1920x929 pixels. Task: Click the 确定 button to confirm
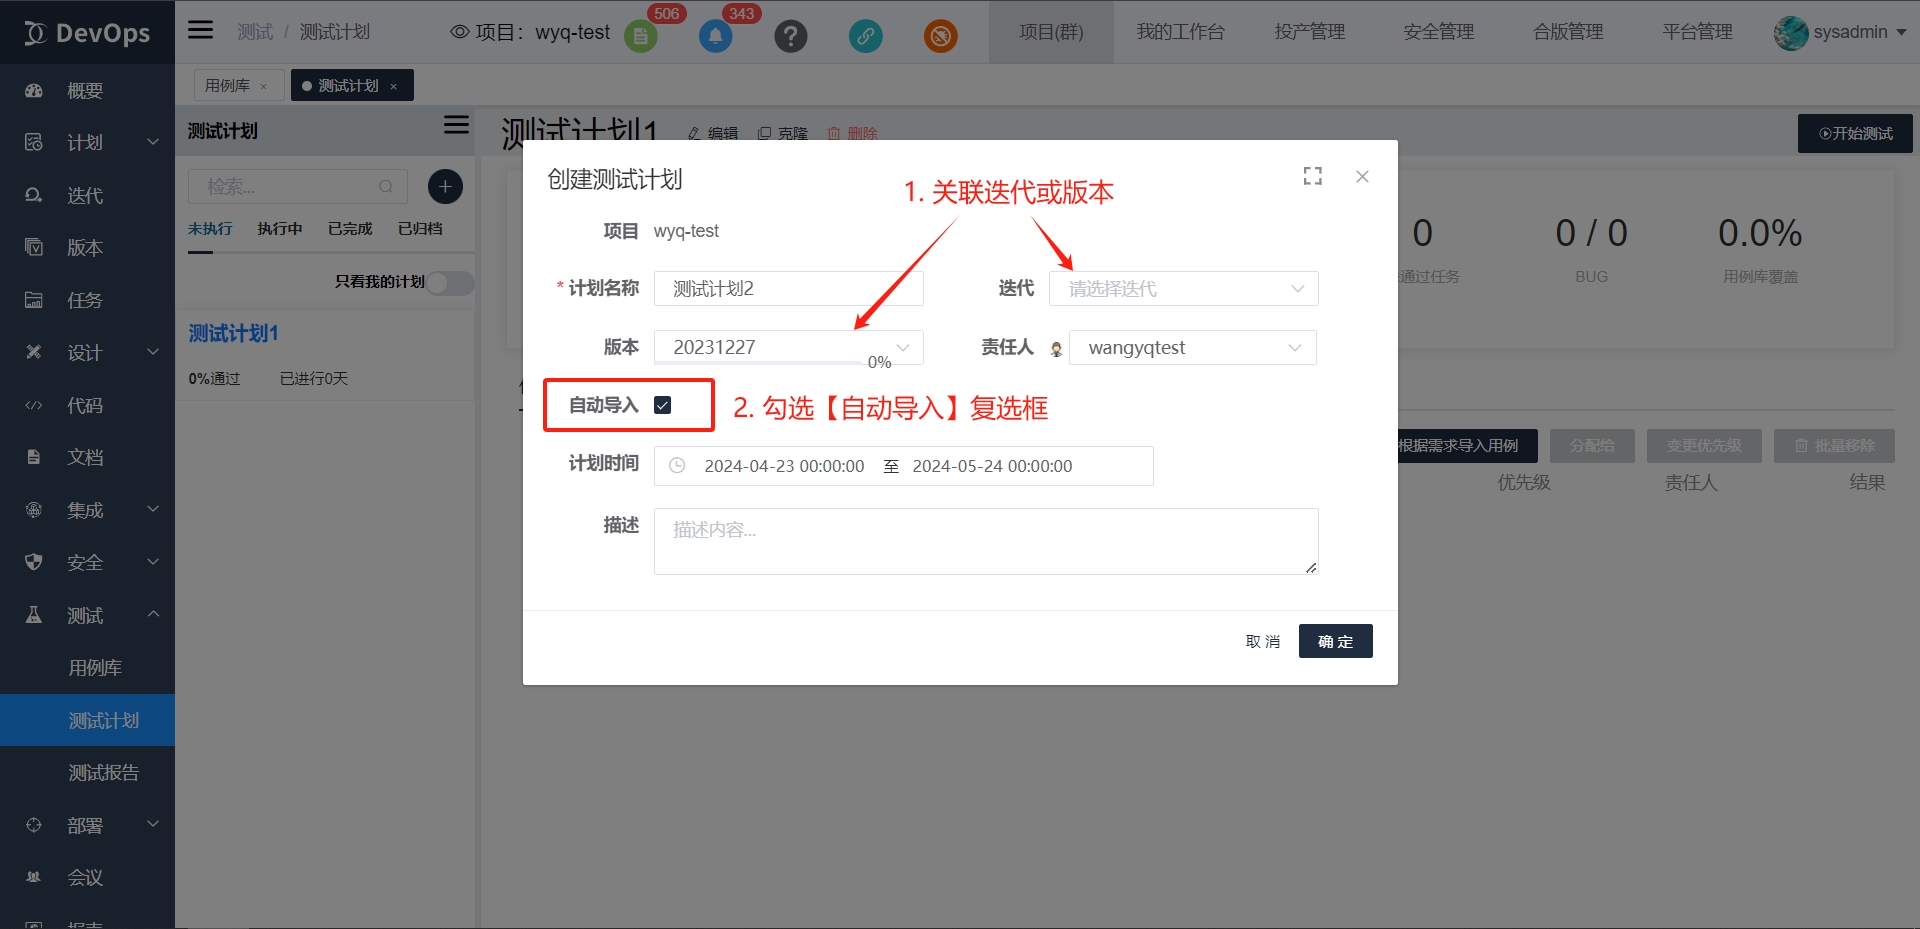pyautogui.click(x=1334, y=641)
